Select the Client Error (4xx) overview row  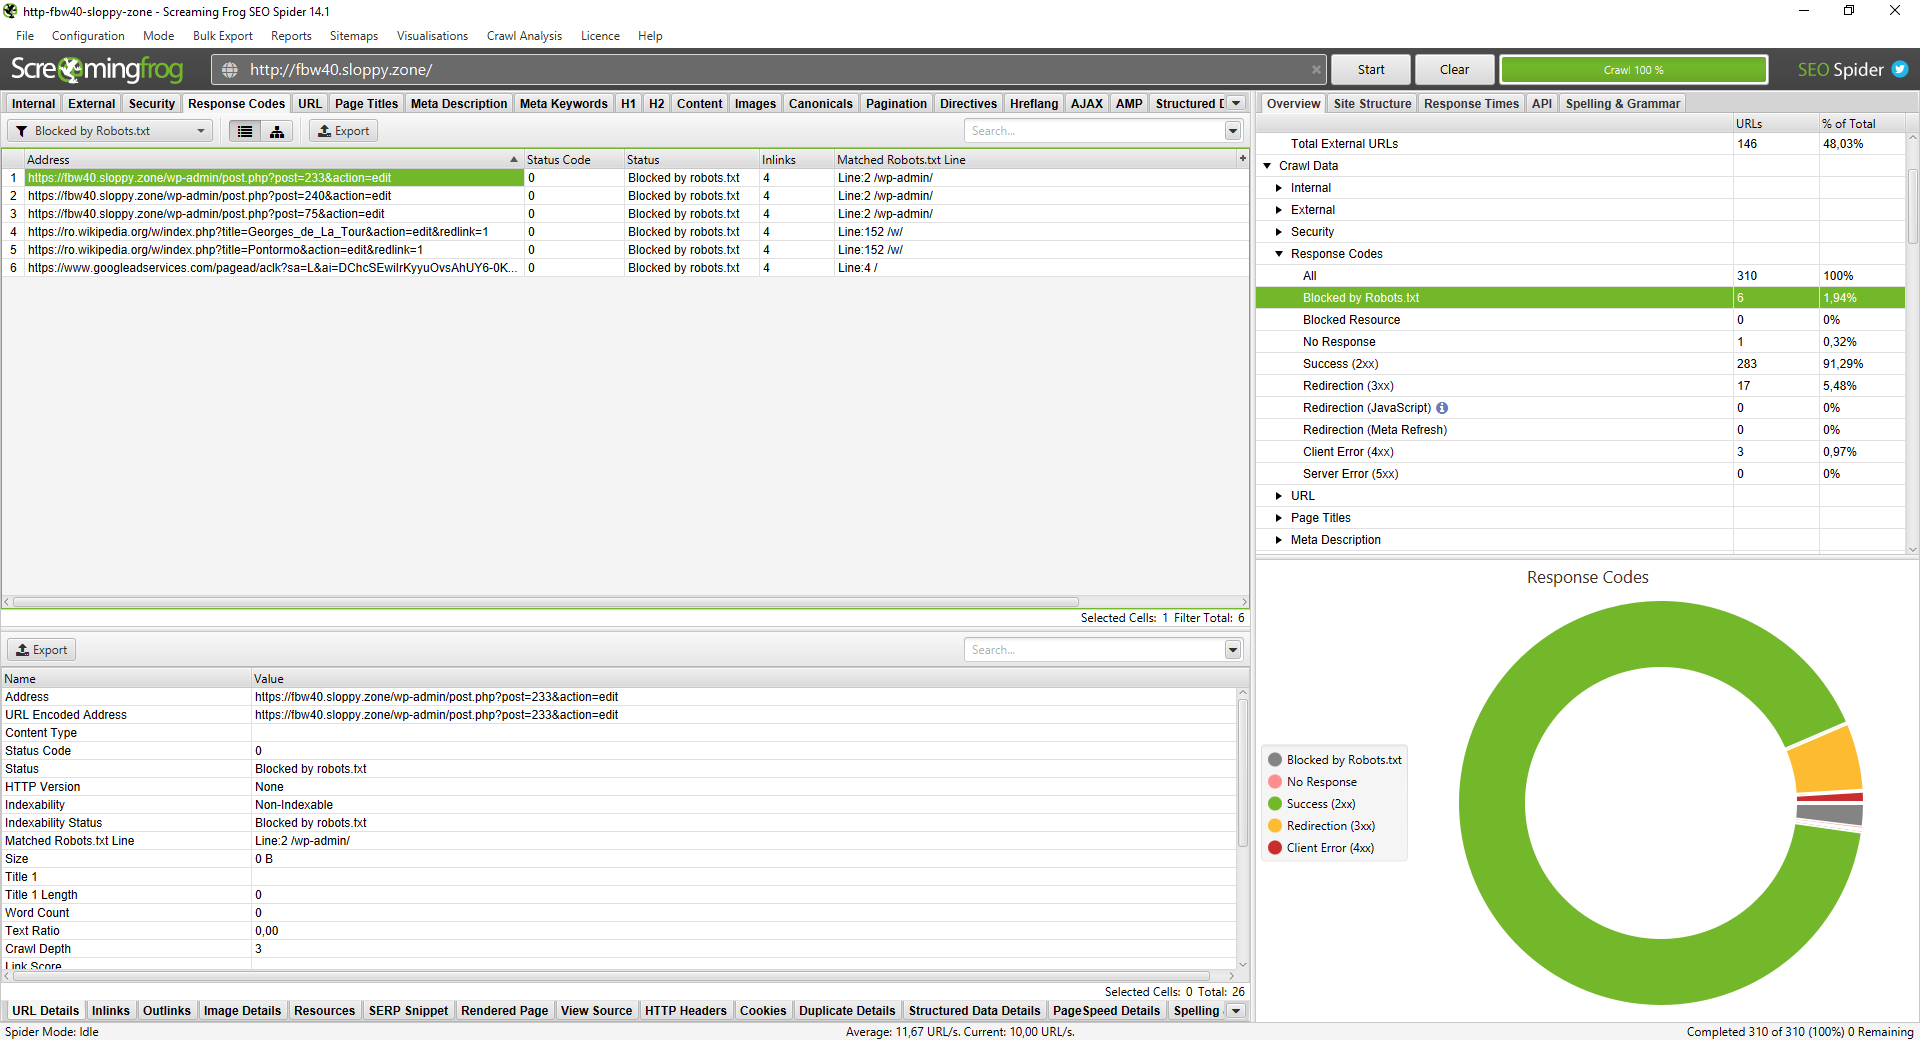(x=1580, y=452)
